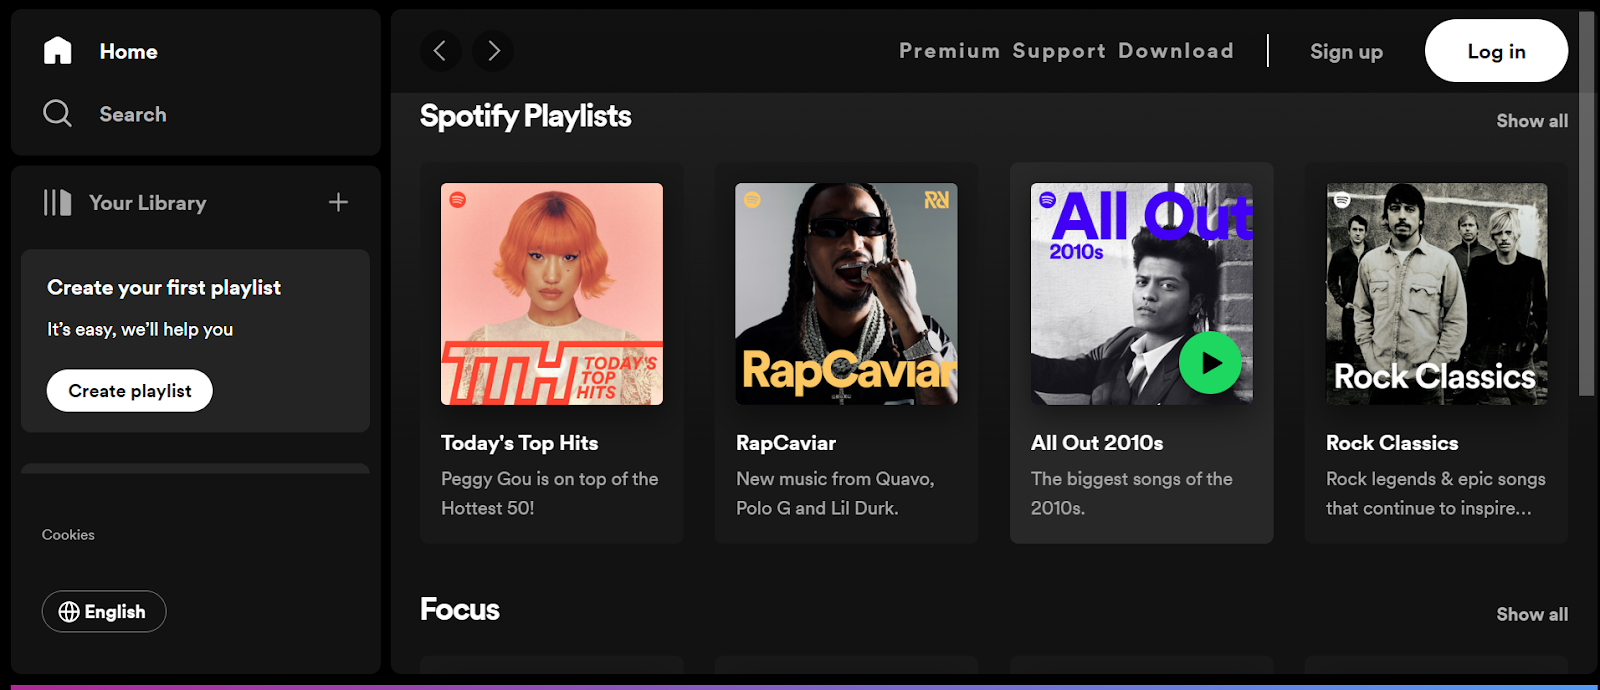Click the All Out 2010s title
Viewport: 1600px width, 690px height.
point(1097,443)
